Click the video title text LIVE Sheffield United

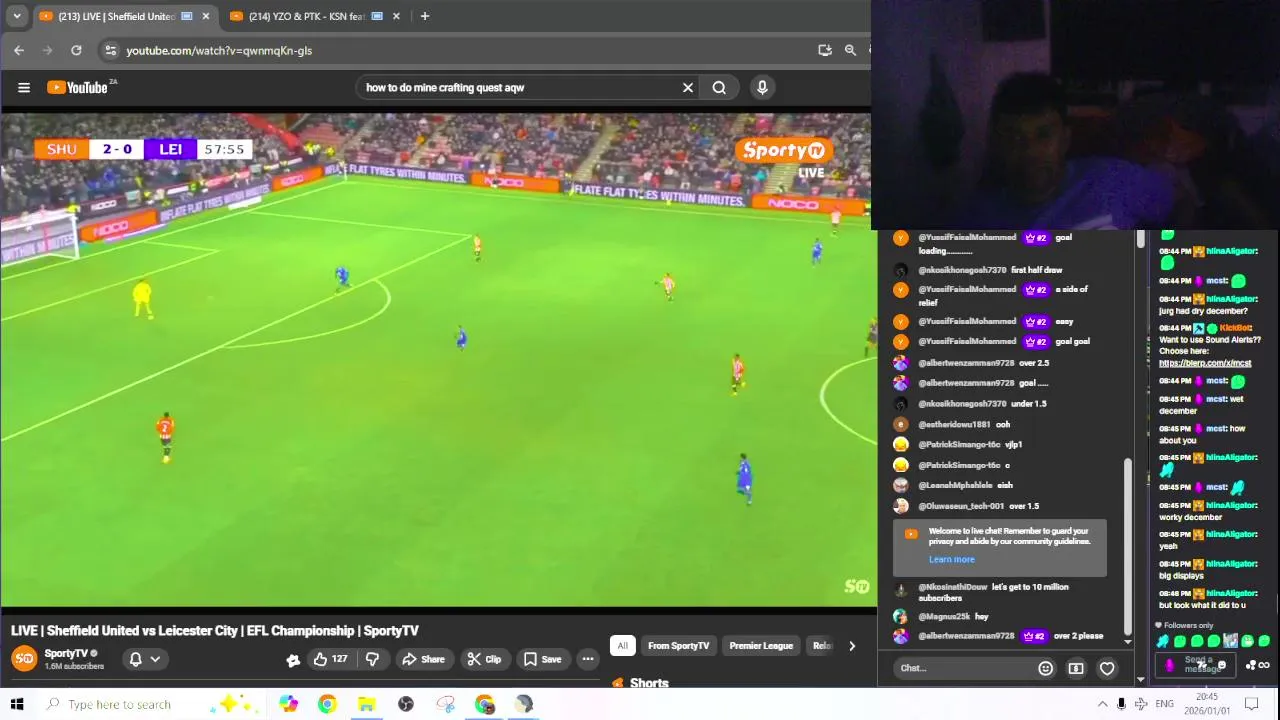click(x=215, y=631)
